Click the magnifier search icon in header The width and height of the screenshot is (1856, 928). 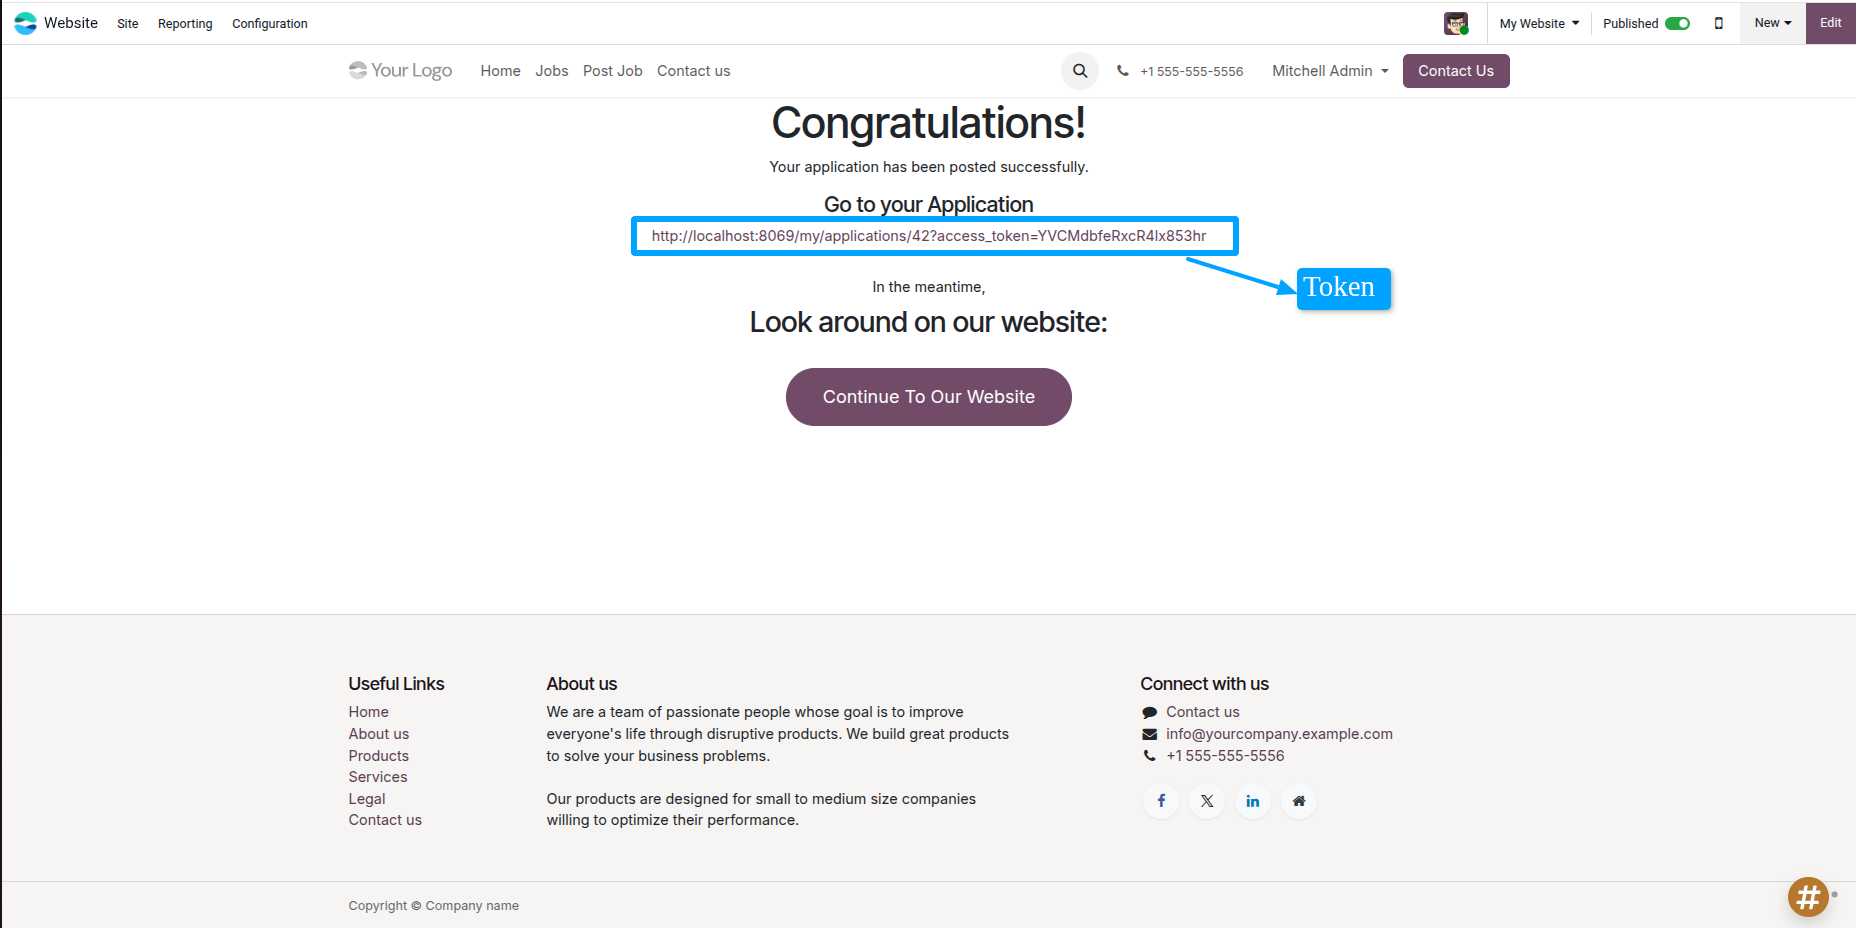pos(1080,71)
